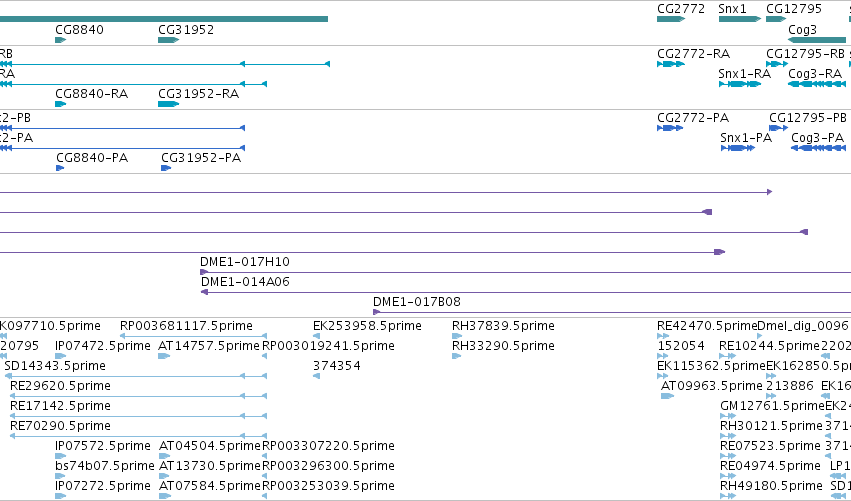Select the AT14757.5prime EST feature
Image resolution: width=851 pixels, height=501 pixels.
pos(164,357)
